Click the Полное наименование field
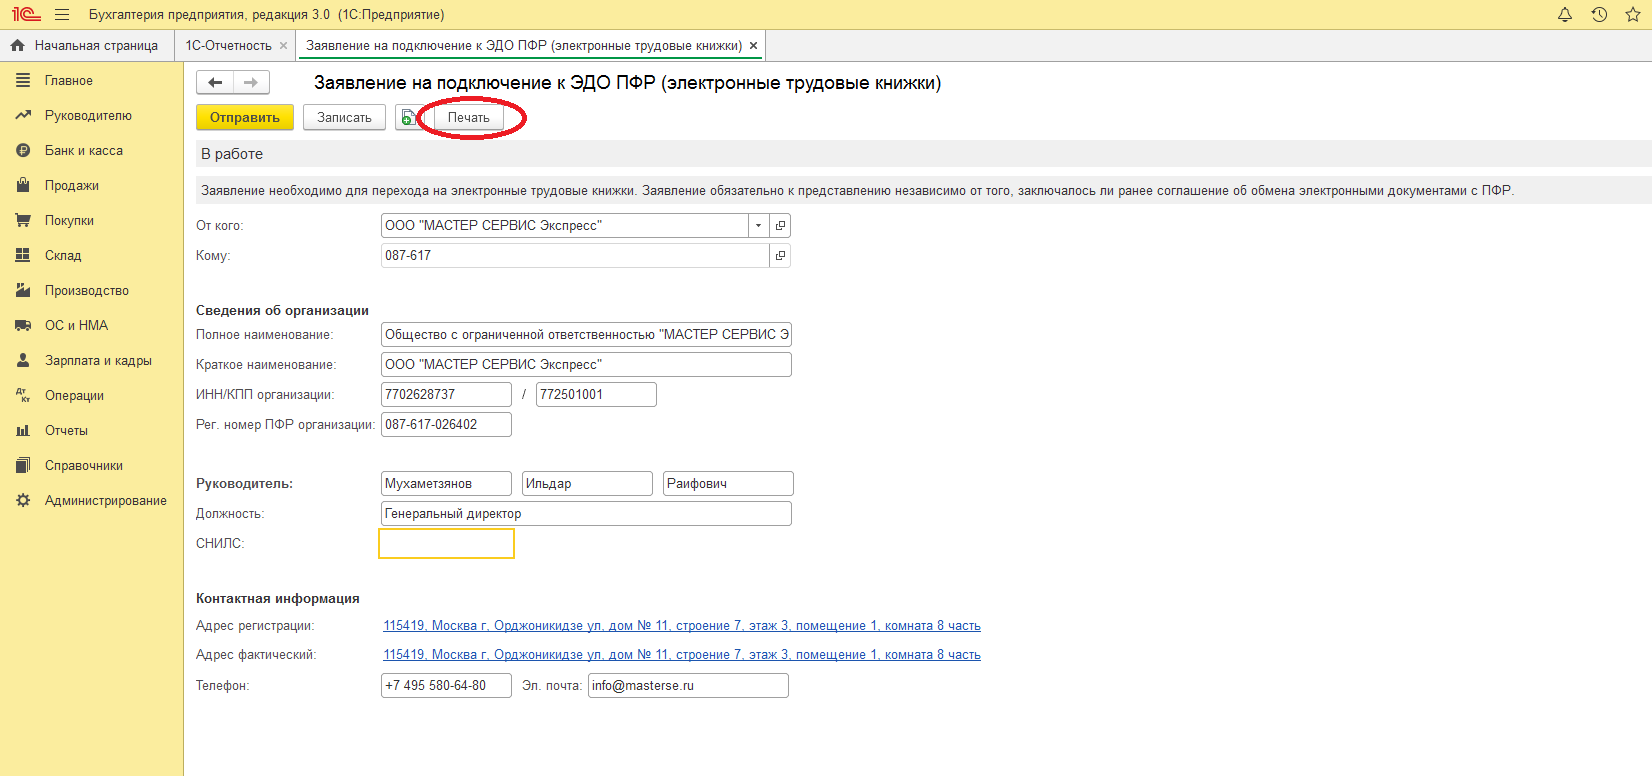This screenshot has height=776, width=1652. [586, 335]
